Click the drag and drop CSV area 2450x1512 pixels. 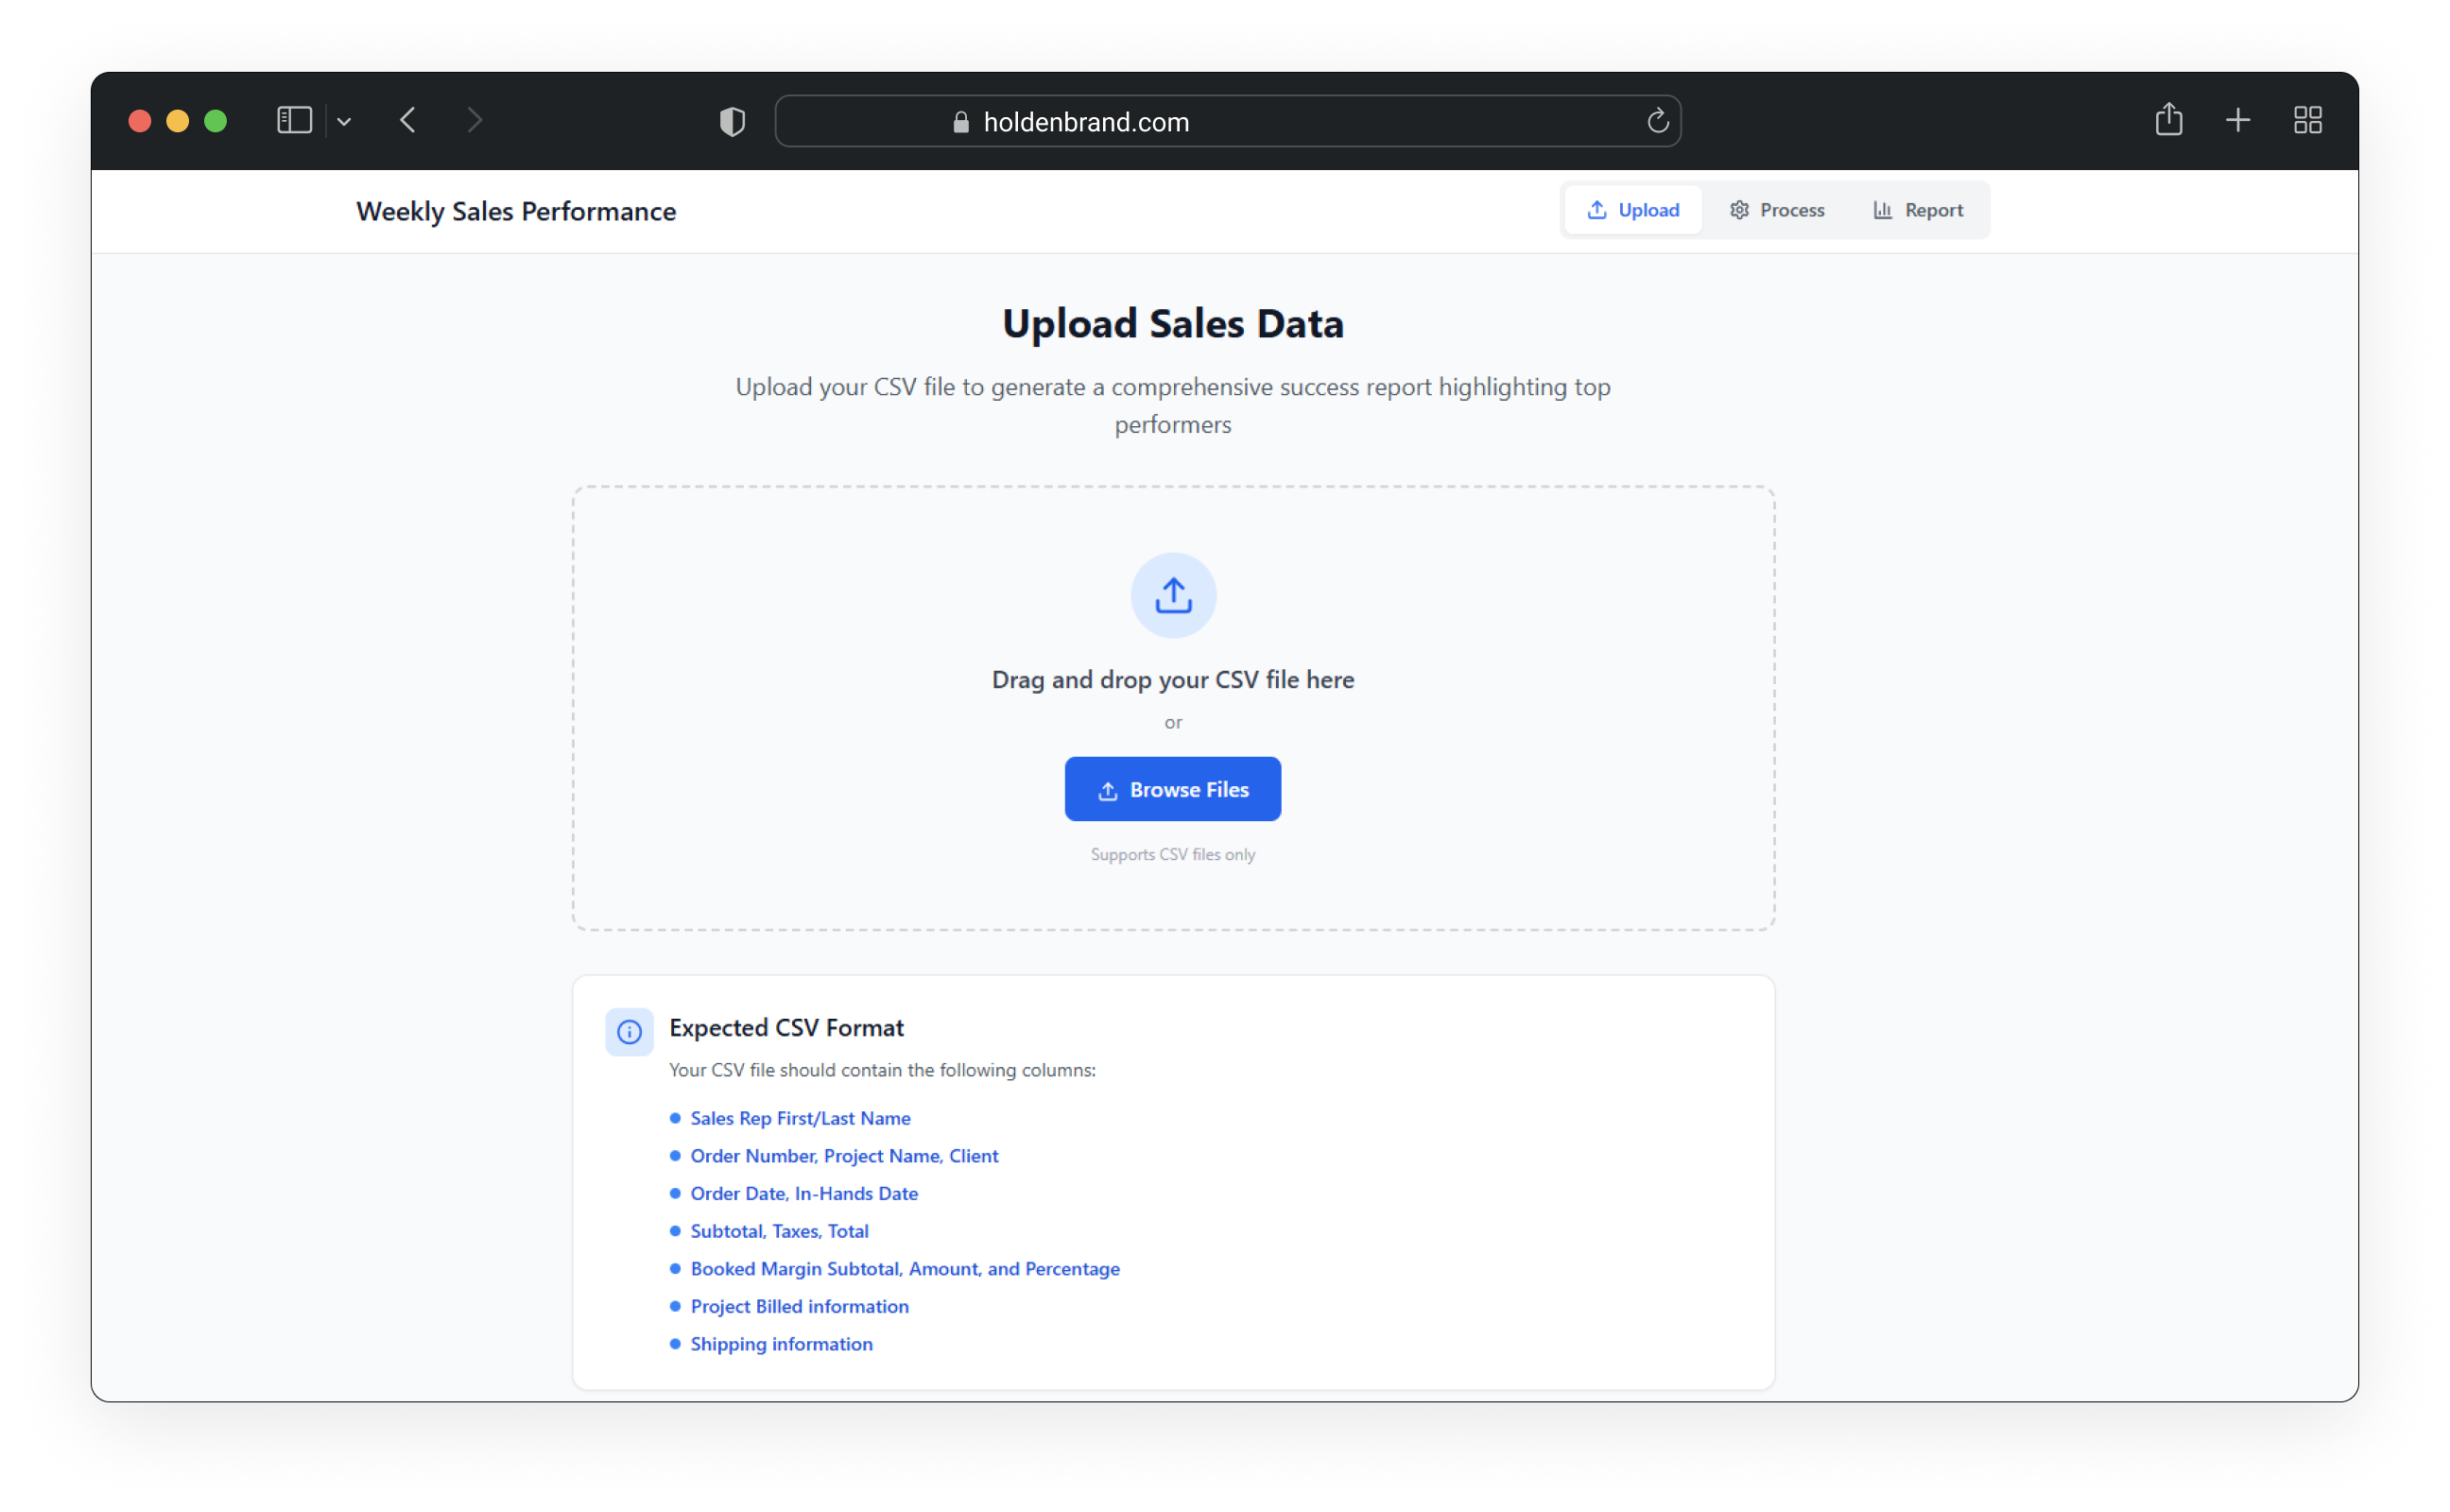tap(1172, 679)
